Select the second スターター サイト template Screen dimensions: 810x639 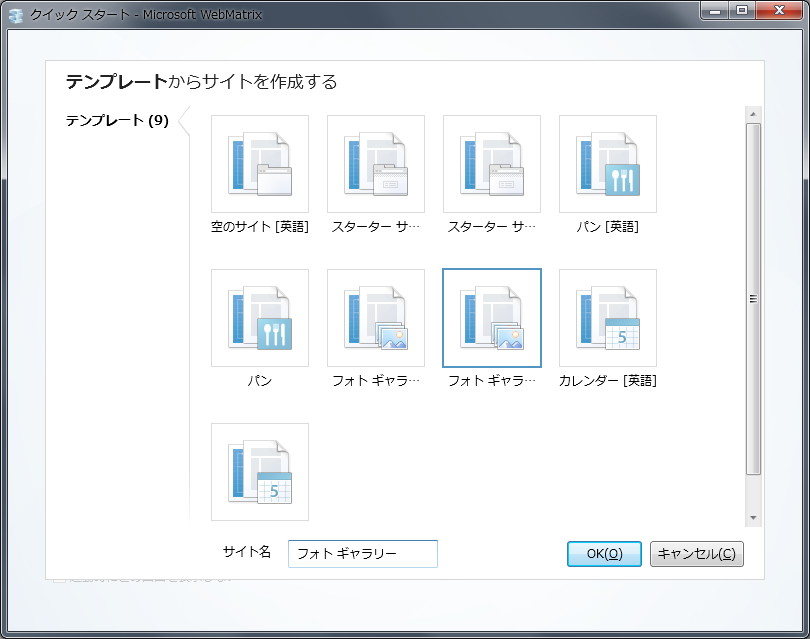click(x=491, y=165)
